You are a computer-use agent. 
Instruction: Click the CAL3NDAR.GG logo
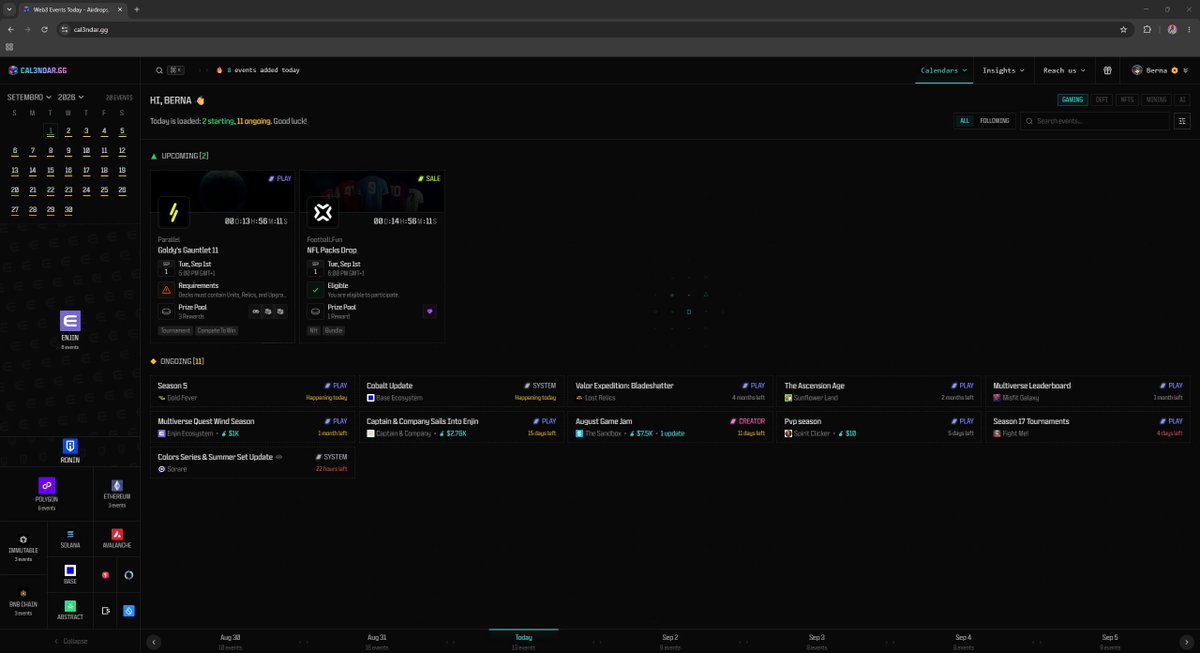coord(37,70)
